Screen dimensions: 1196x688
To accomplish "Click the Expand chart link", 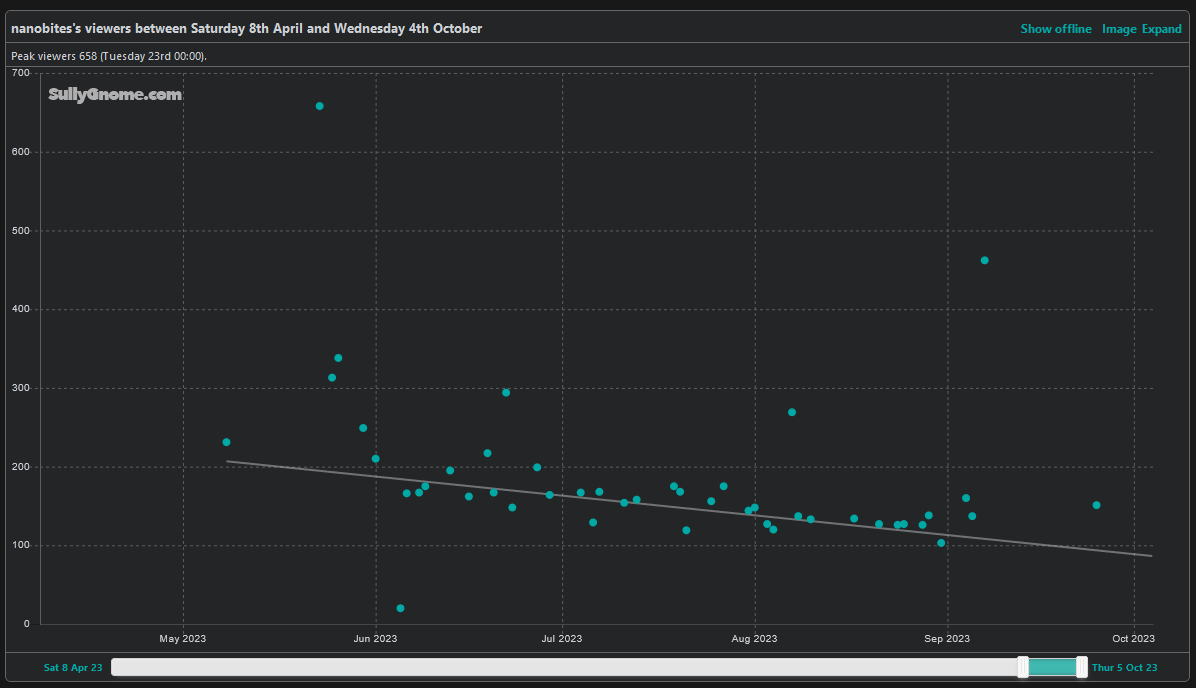I will click(1162, 29).
